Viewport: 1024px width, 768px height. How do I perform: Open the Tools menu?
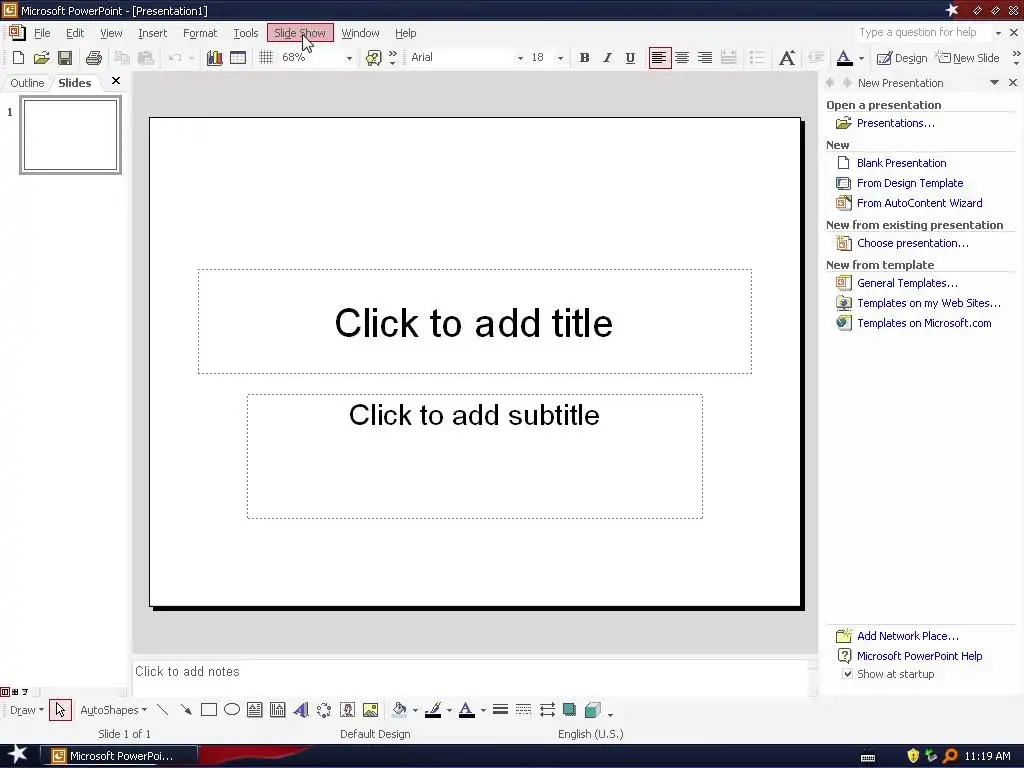(x=246, y=33)
